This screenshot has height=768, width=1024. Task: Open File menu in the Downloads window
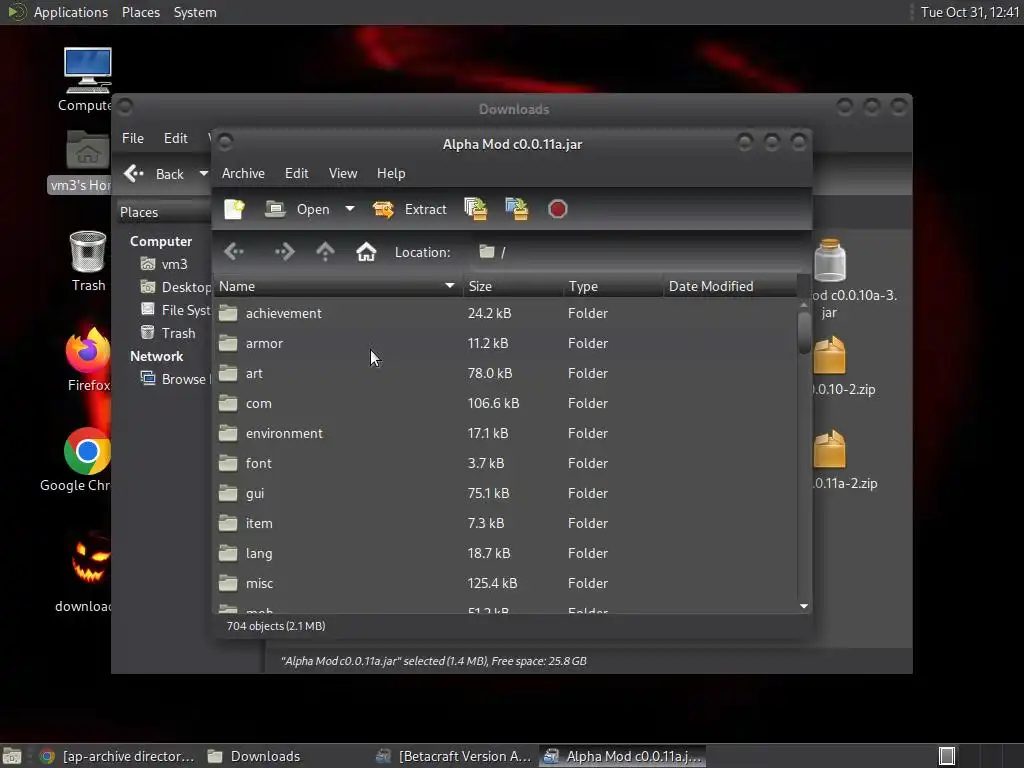coord(133,138)
